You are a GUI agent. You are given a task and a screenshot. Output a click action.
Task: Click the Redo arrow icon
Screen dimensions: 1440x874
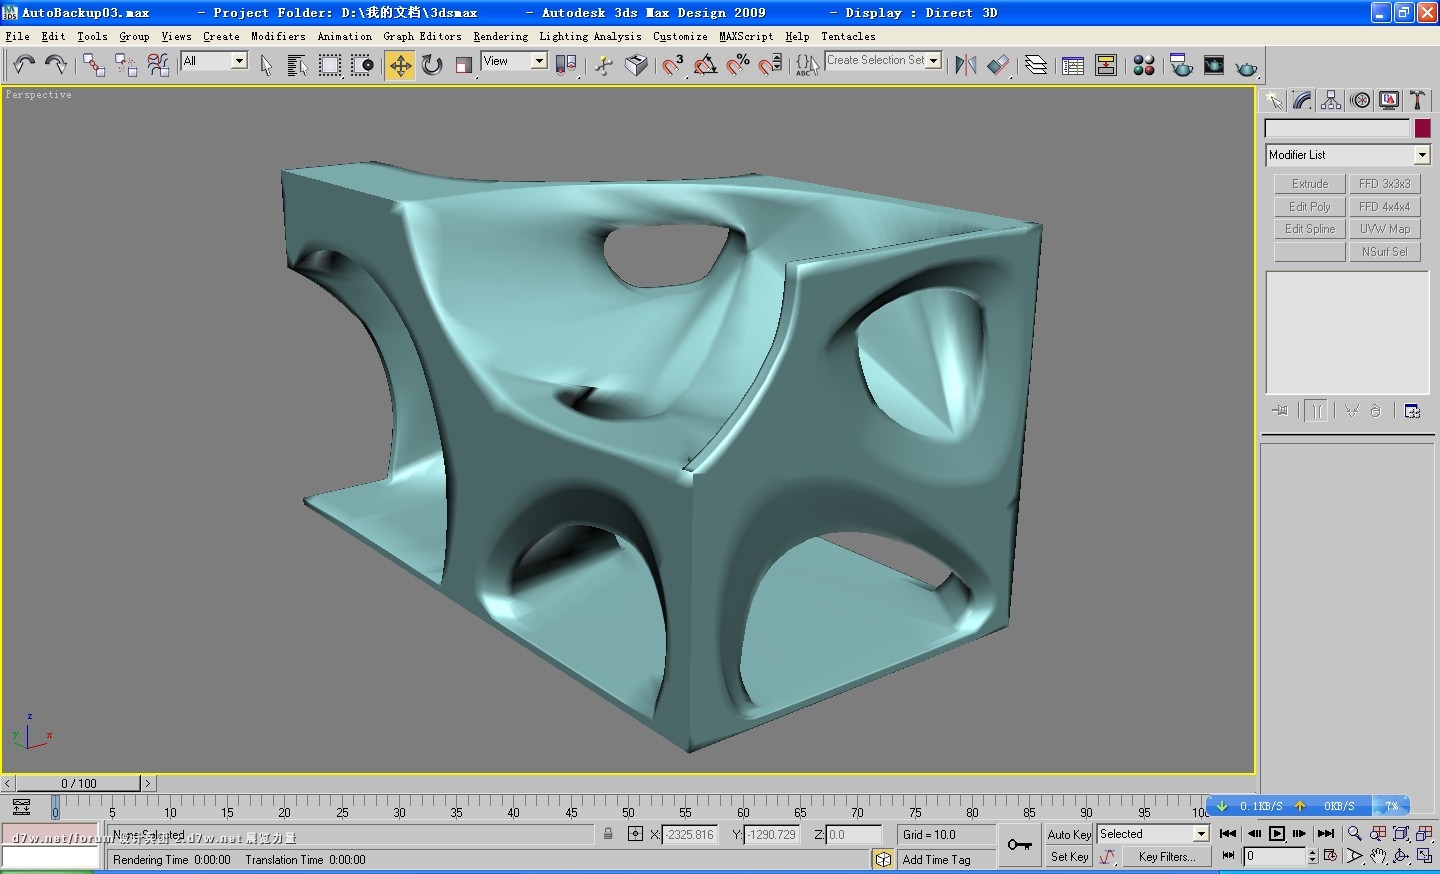(56, 65)
